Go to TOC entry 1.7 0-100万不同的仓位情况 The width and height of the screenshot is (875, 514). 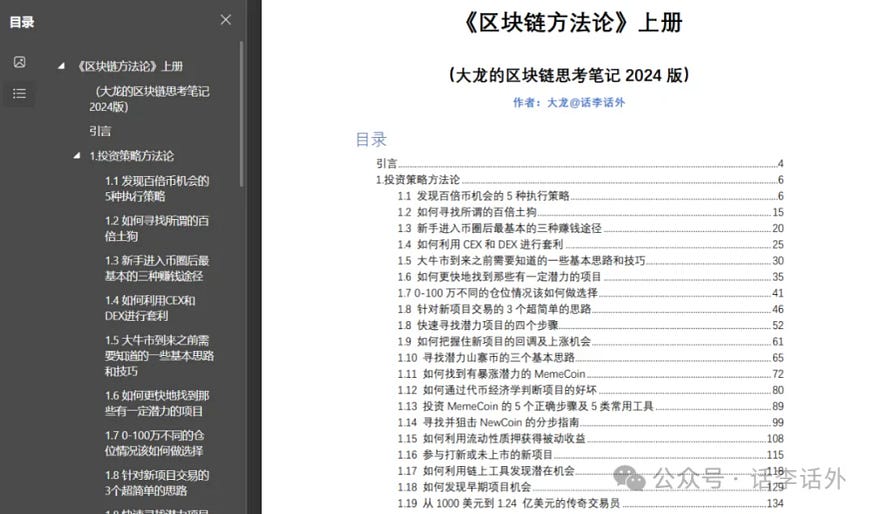[x=590, y=293]
